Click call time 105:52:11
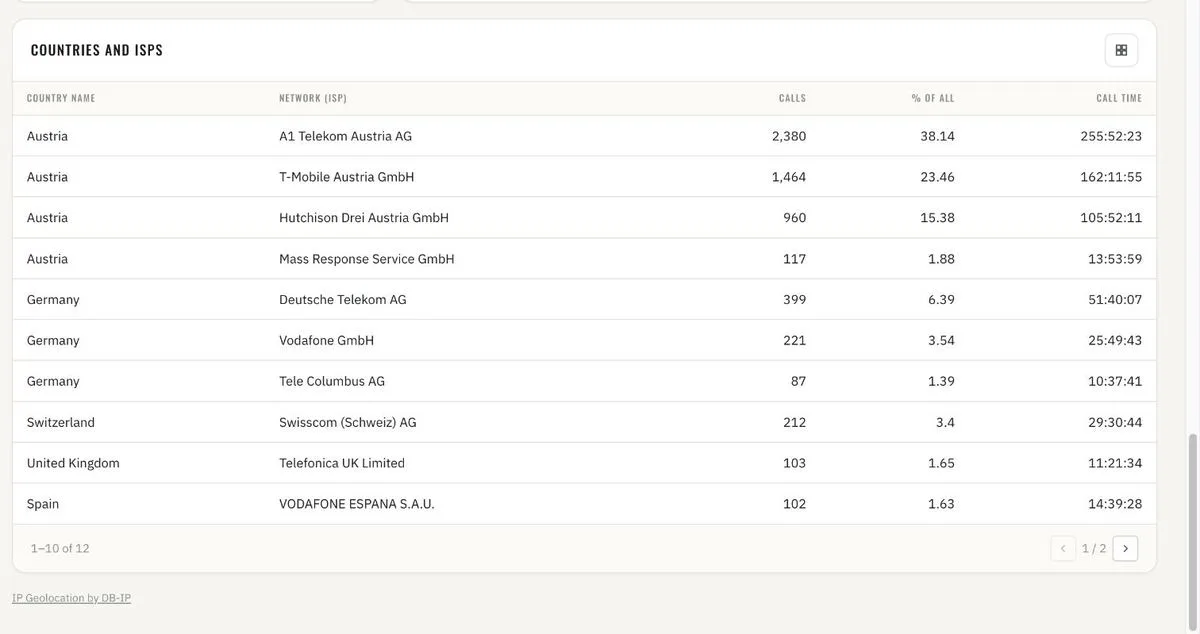Image resolution: width=1200 pixels, height=634 pixels. (1111, 218)
